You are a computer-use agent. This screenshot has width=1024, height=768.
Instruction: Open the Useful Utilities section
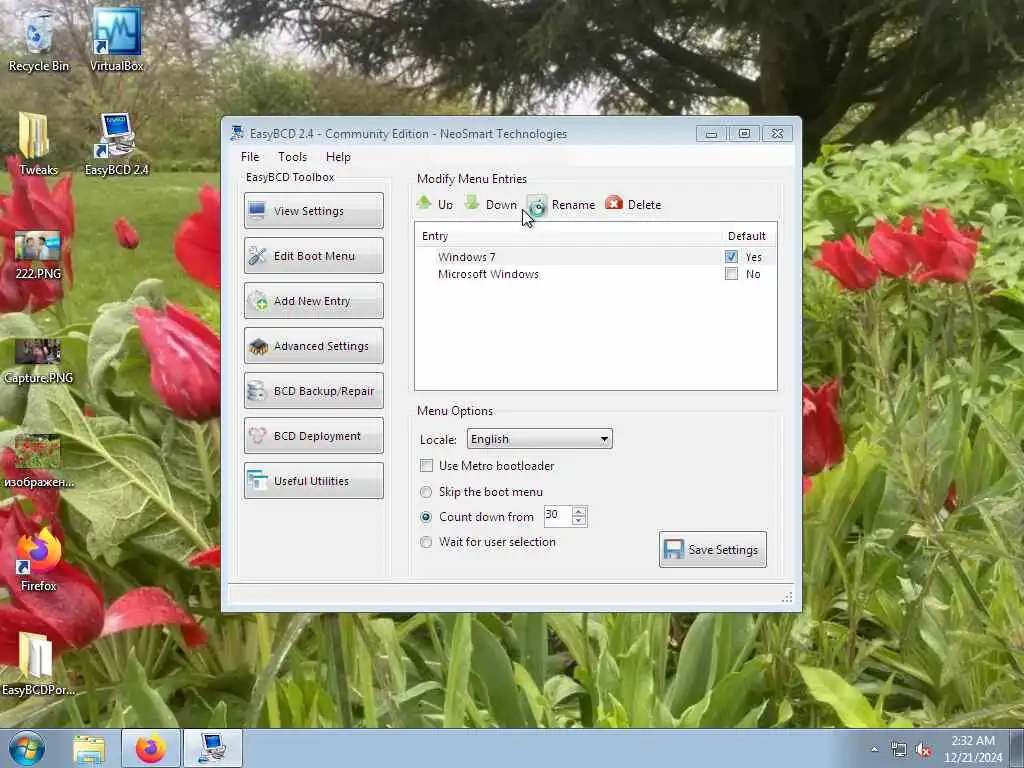pos(313,481)
